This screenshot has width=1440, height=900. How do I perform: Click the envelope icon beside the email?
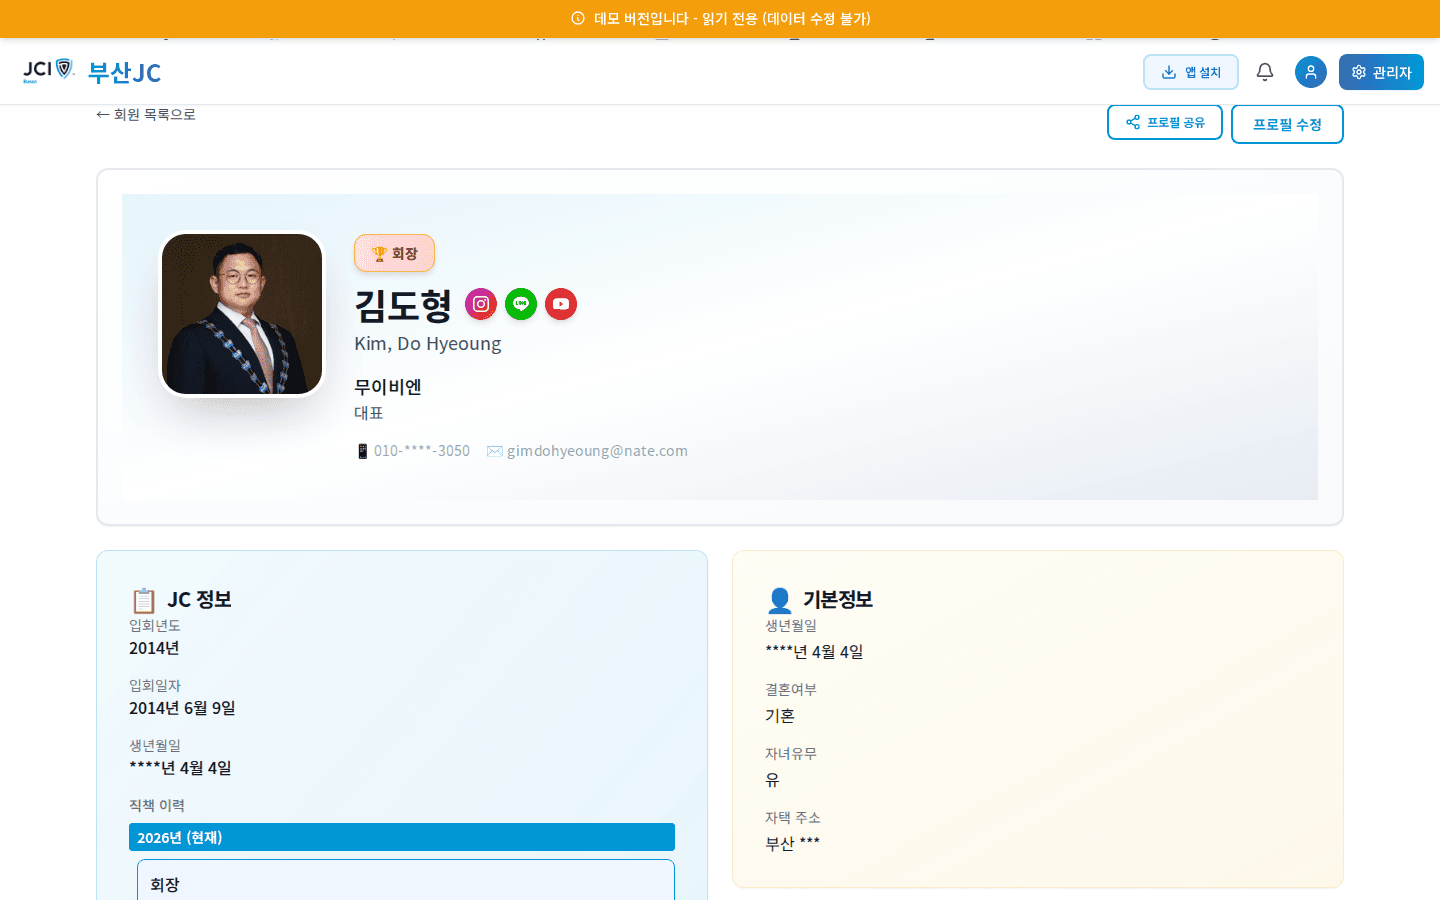coord(494,450)
